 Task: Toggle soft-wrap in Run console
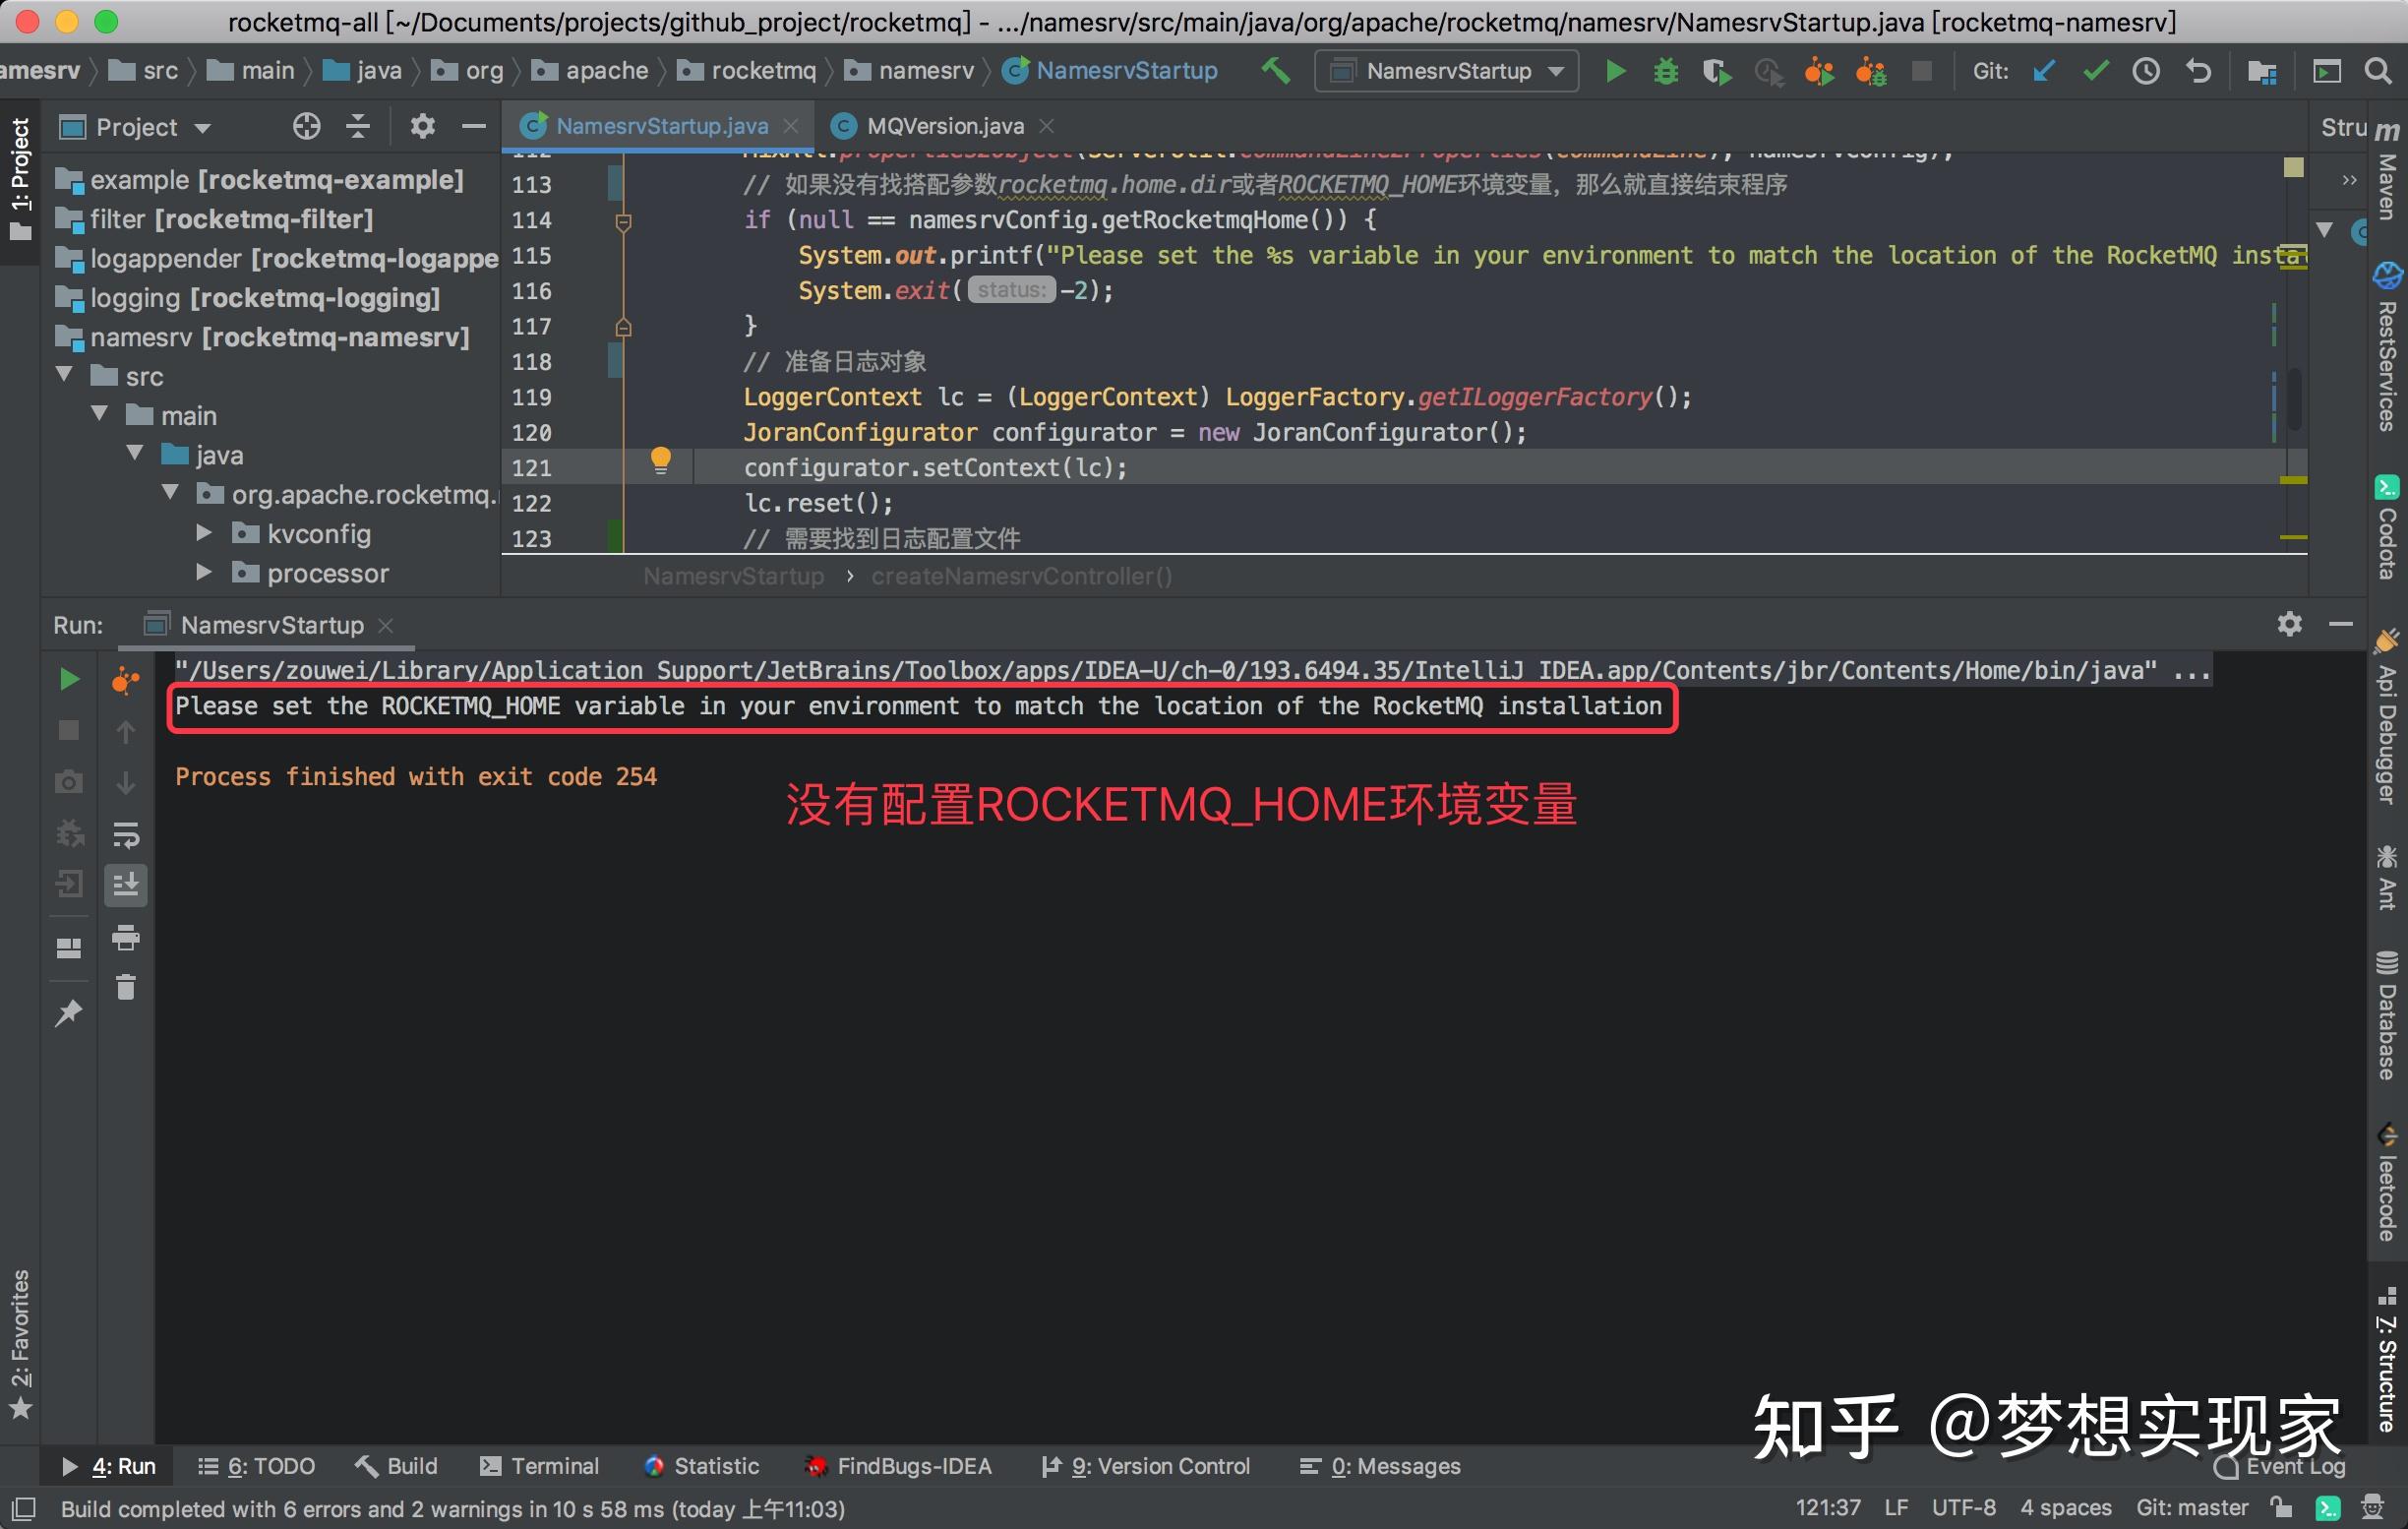tap(126, 834)
